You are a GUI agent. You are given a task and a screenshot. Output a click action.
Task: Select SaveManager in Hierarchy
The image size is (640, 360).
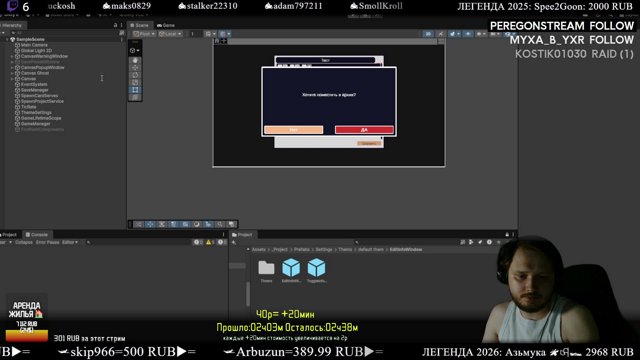[x=35, y=90]
